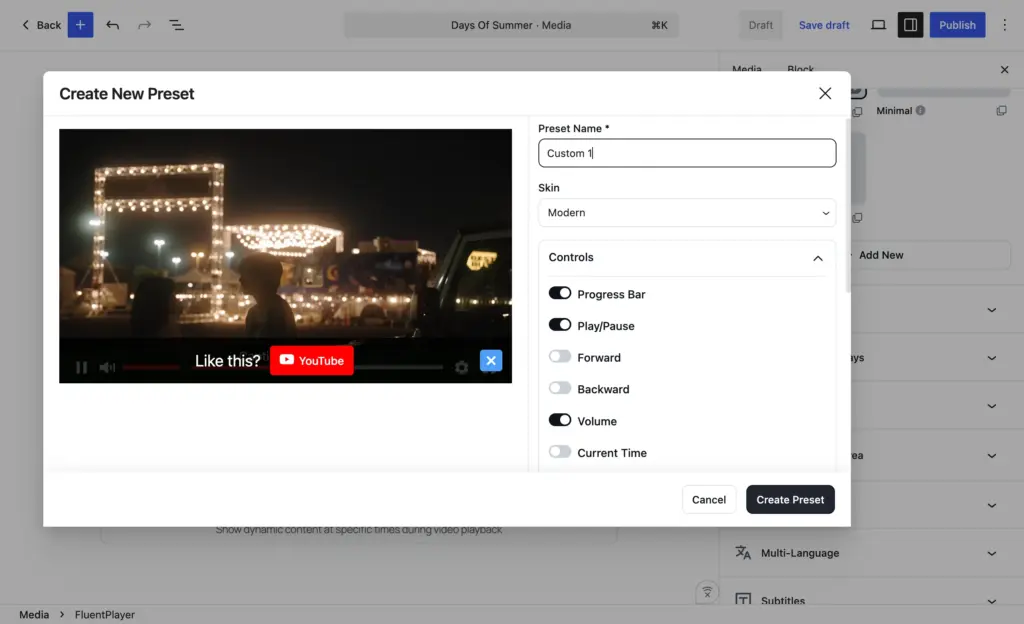Turn on the Current Time toggle
This screenshot has width=1024, height=624.
(x=560, y=452)
